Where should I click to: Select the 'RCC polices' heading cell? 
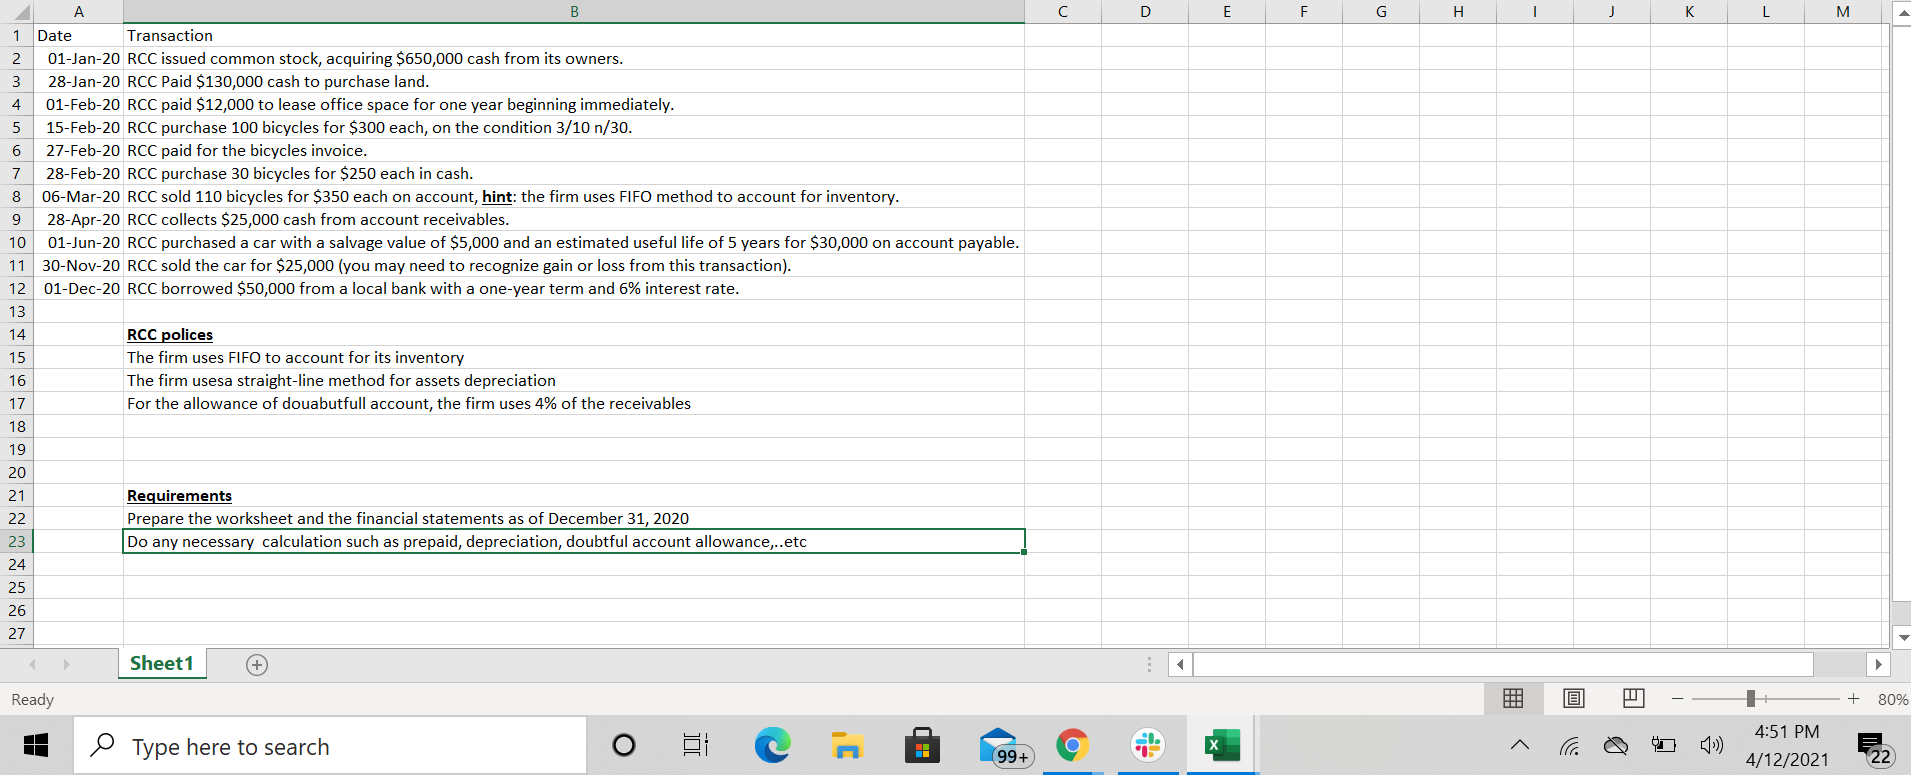574,334
